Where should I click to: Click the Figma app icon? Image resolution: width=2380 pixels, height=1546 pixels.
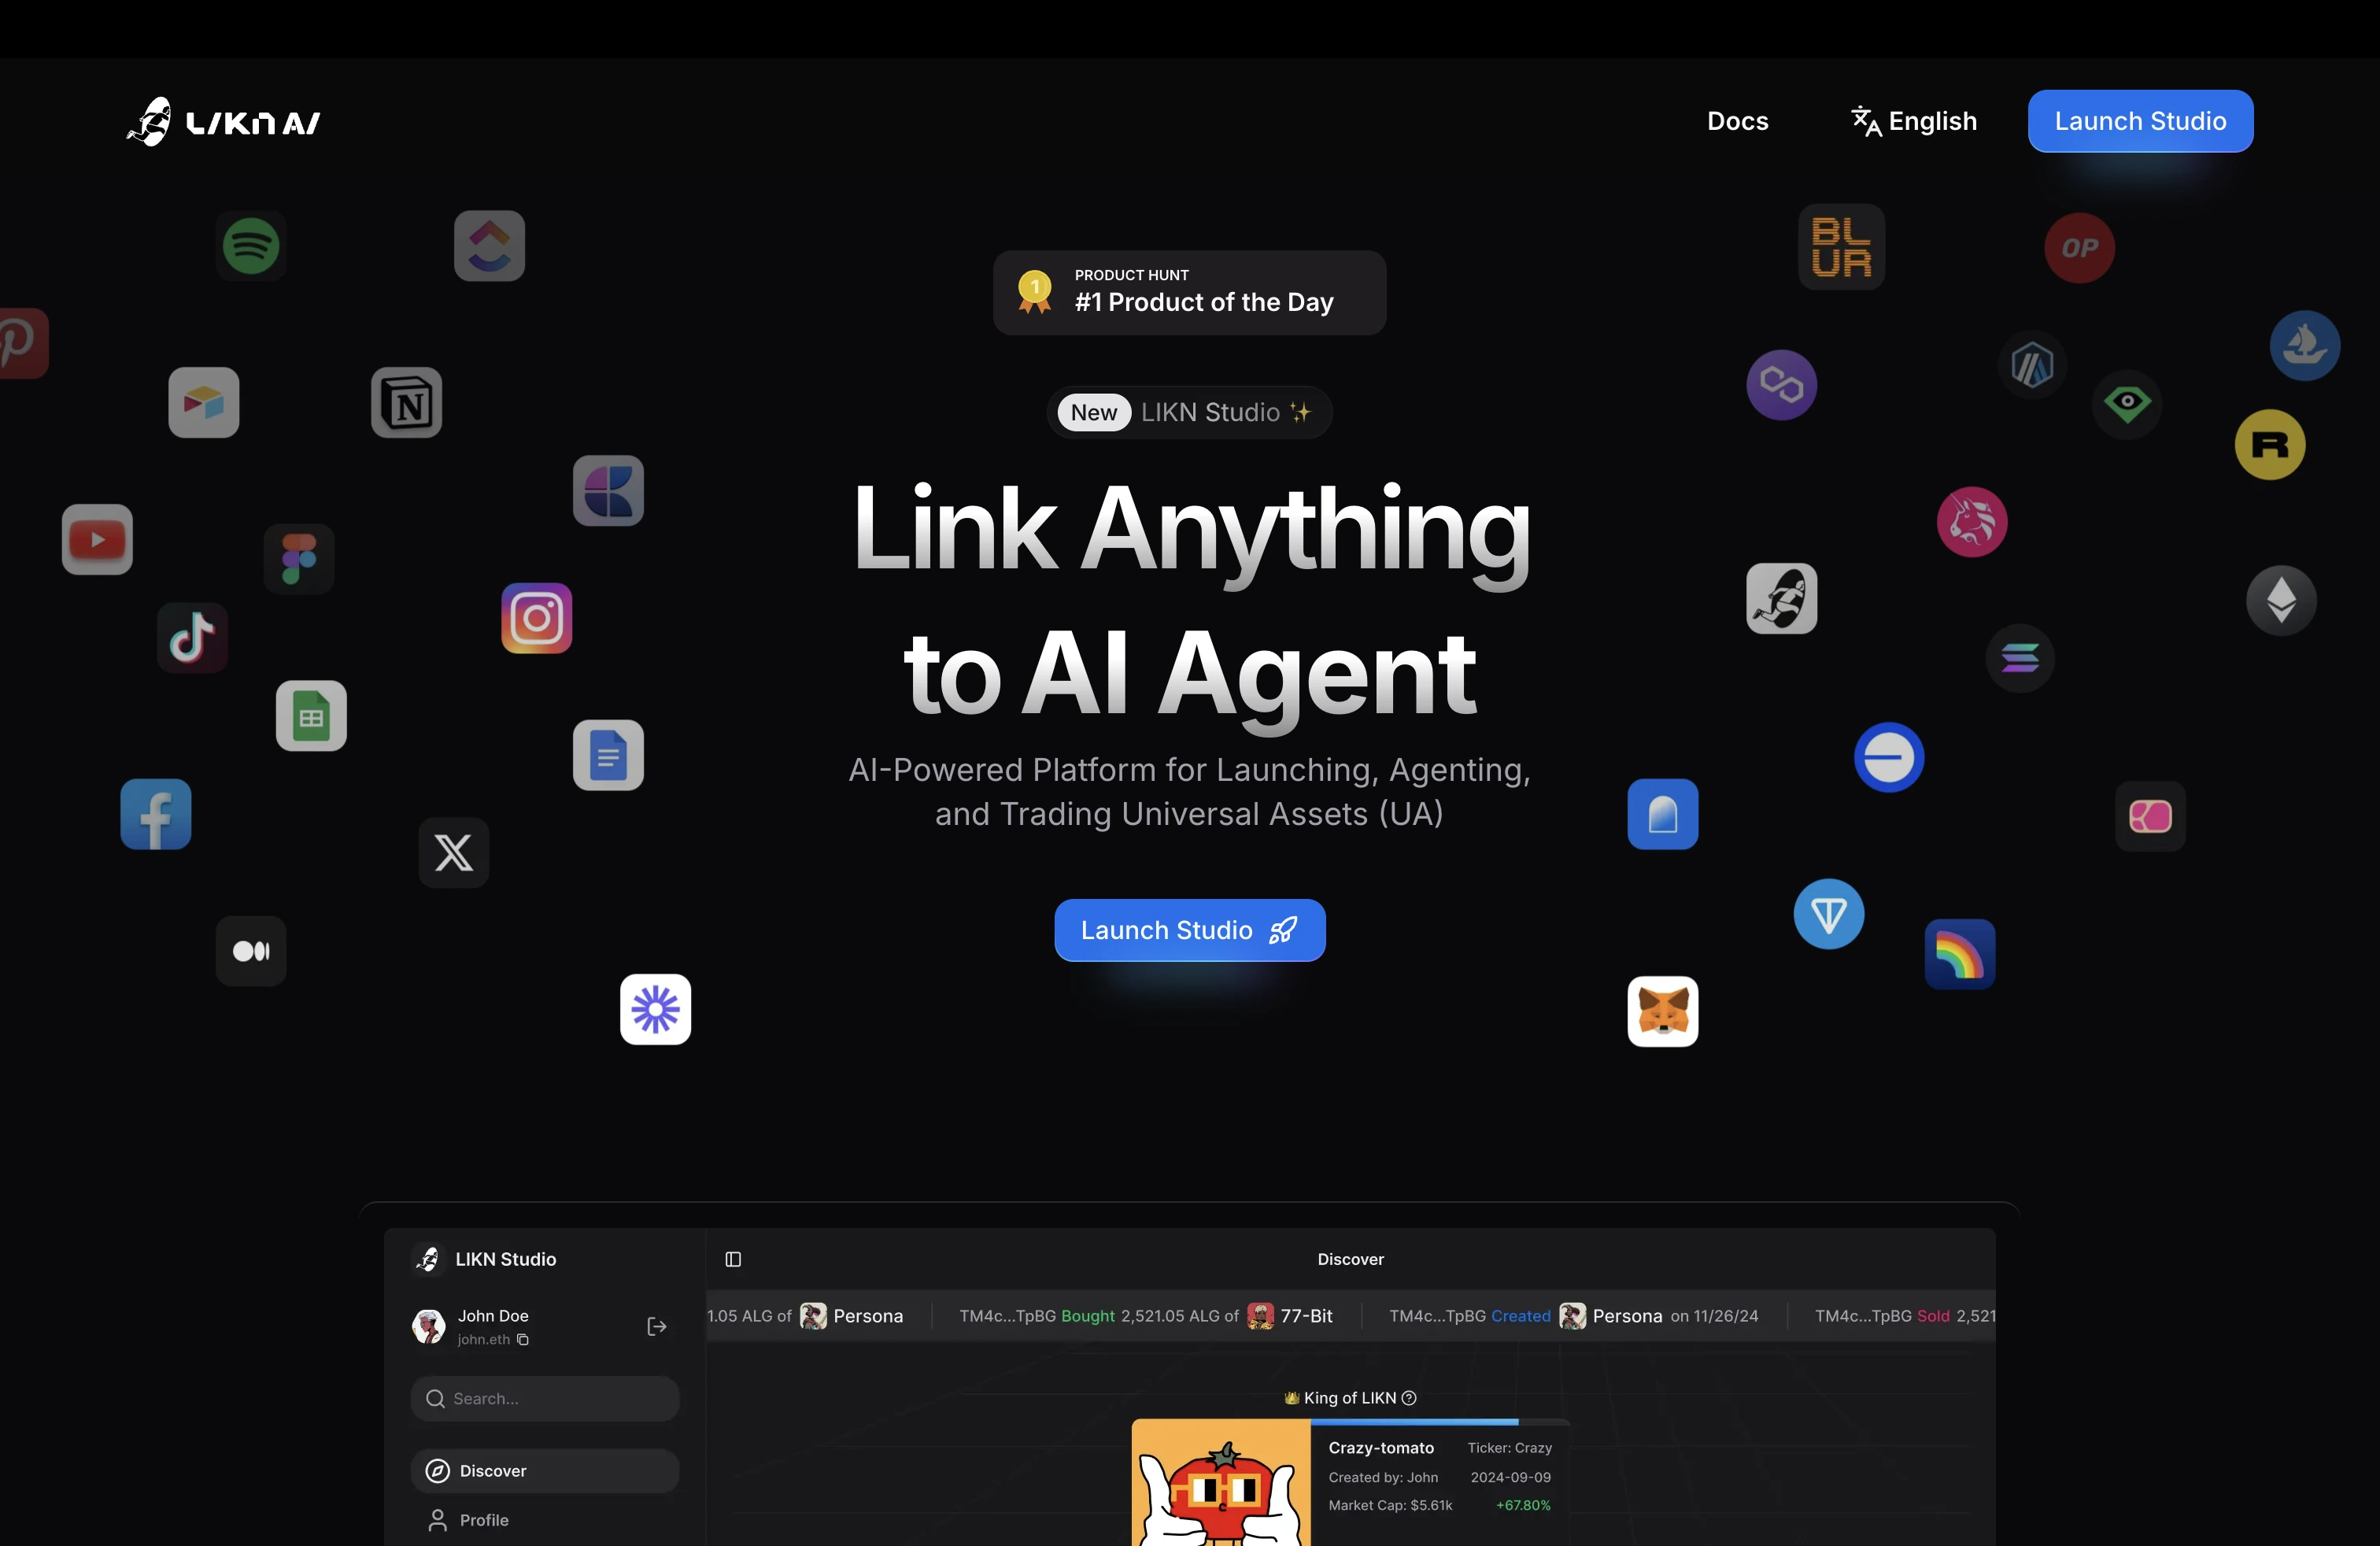coord(299,559)
